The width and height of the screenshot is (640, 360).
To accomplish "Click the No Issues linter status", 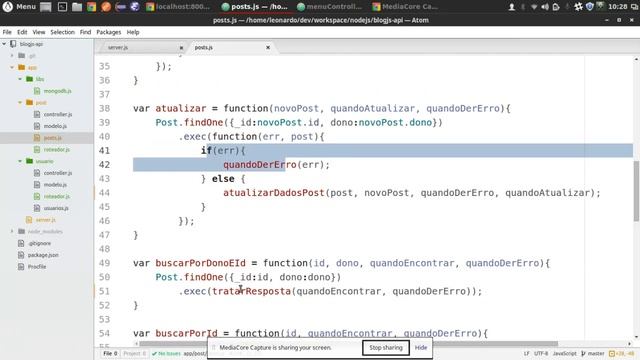I will tap(166, 353).
